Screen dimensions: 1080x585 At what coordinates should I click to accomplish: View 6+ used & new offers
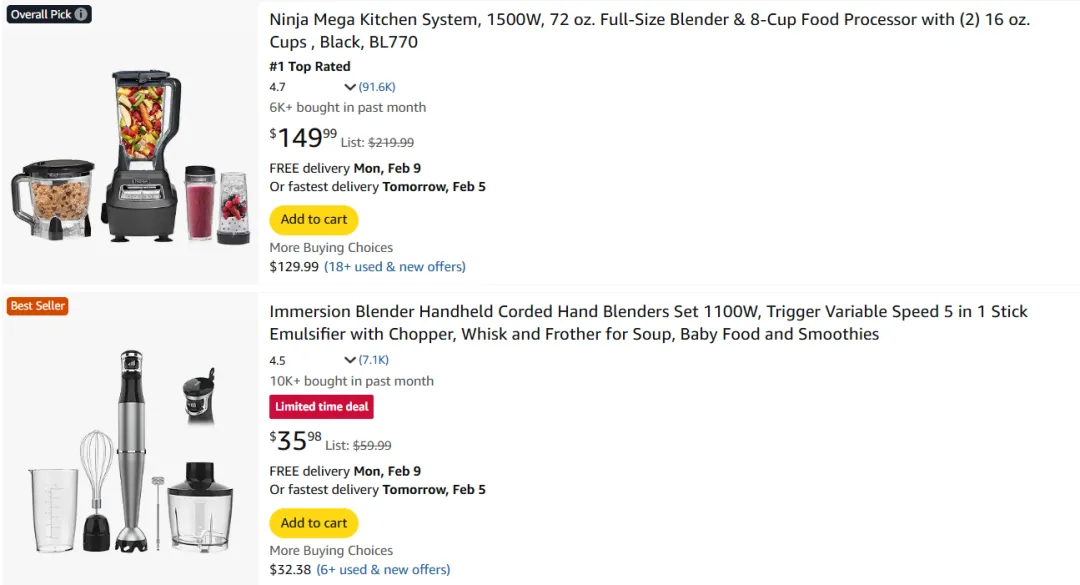383,570
